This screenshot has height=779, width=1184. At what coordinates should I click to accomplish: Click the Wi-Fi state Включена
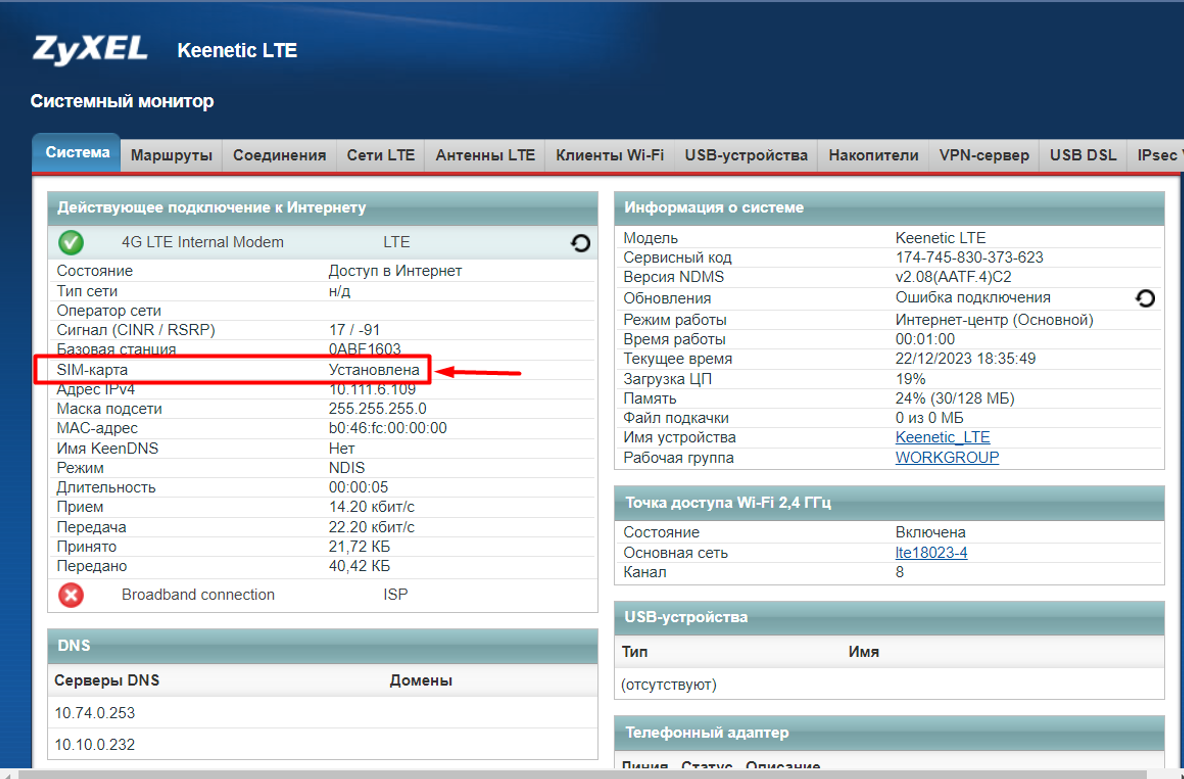point(930,532)
